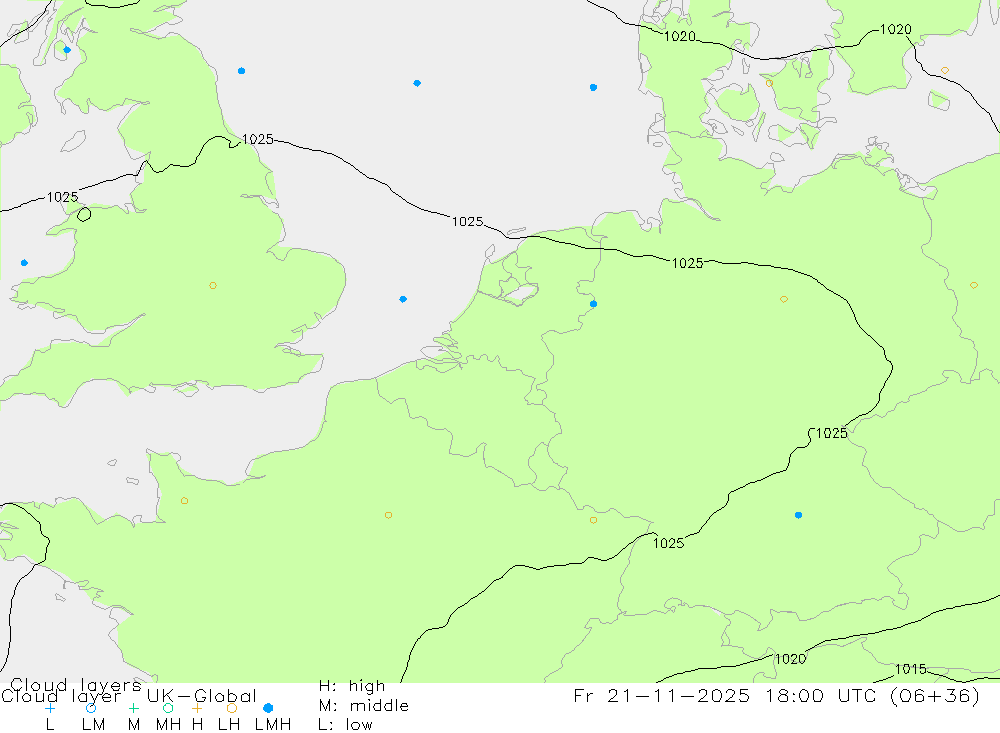Click the 'LMH' legend label
This screenshot has height=733, width=1000.
pyautogui.click(x=273, y=725)
